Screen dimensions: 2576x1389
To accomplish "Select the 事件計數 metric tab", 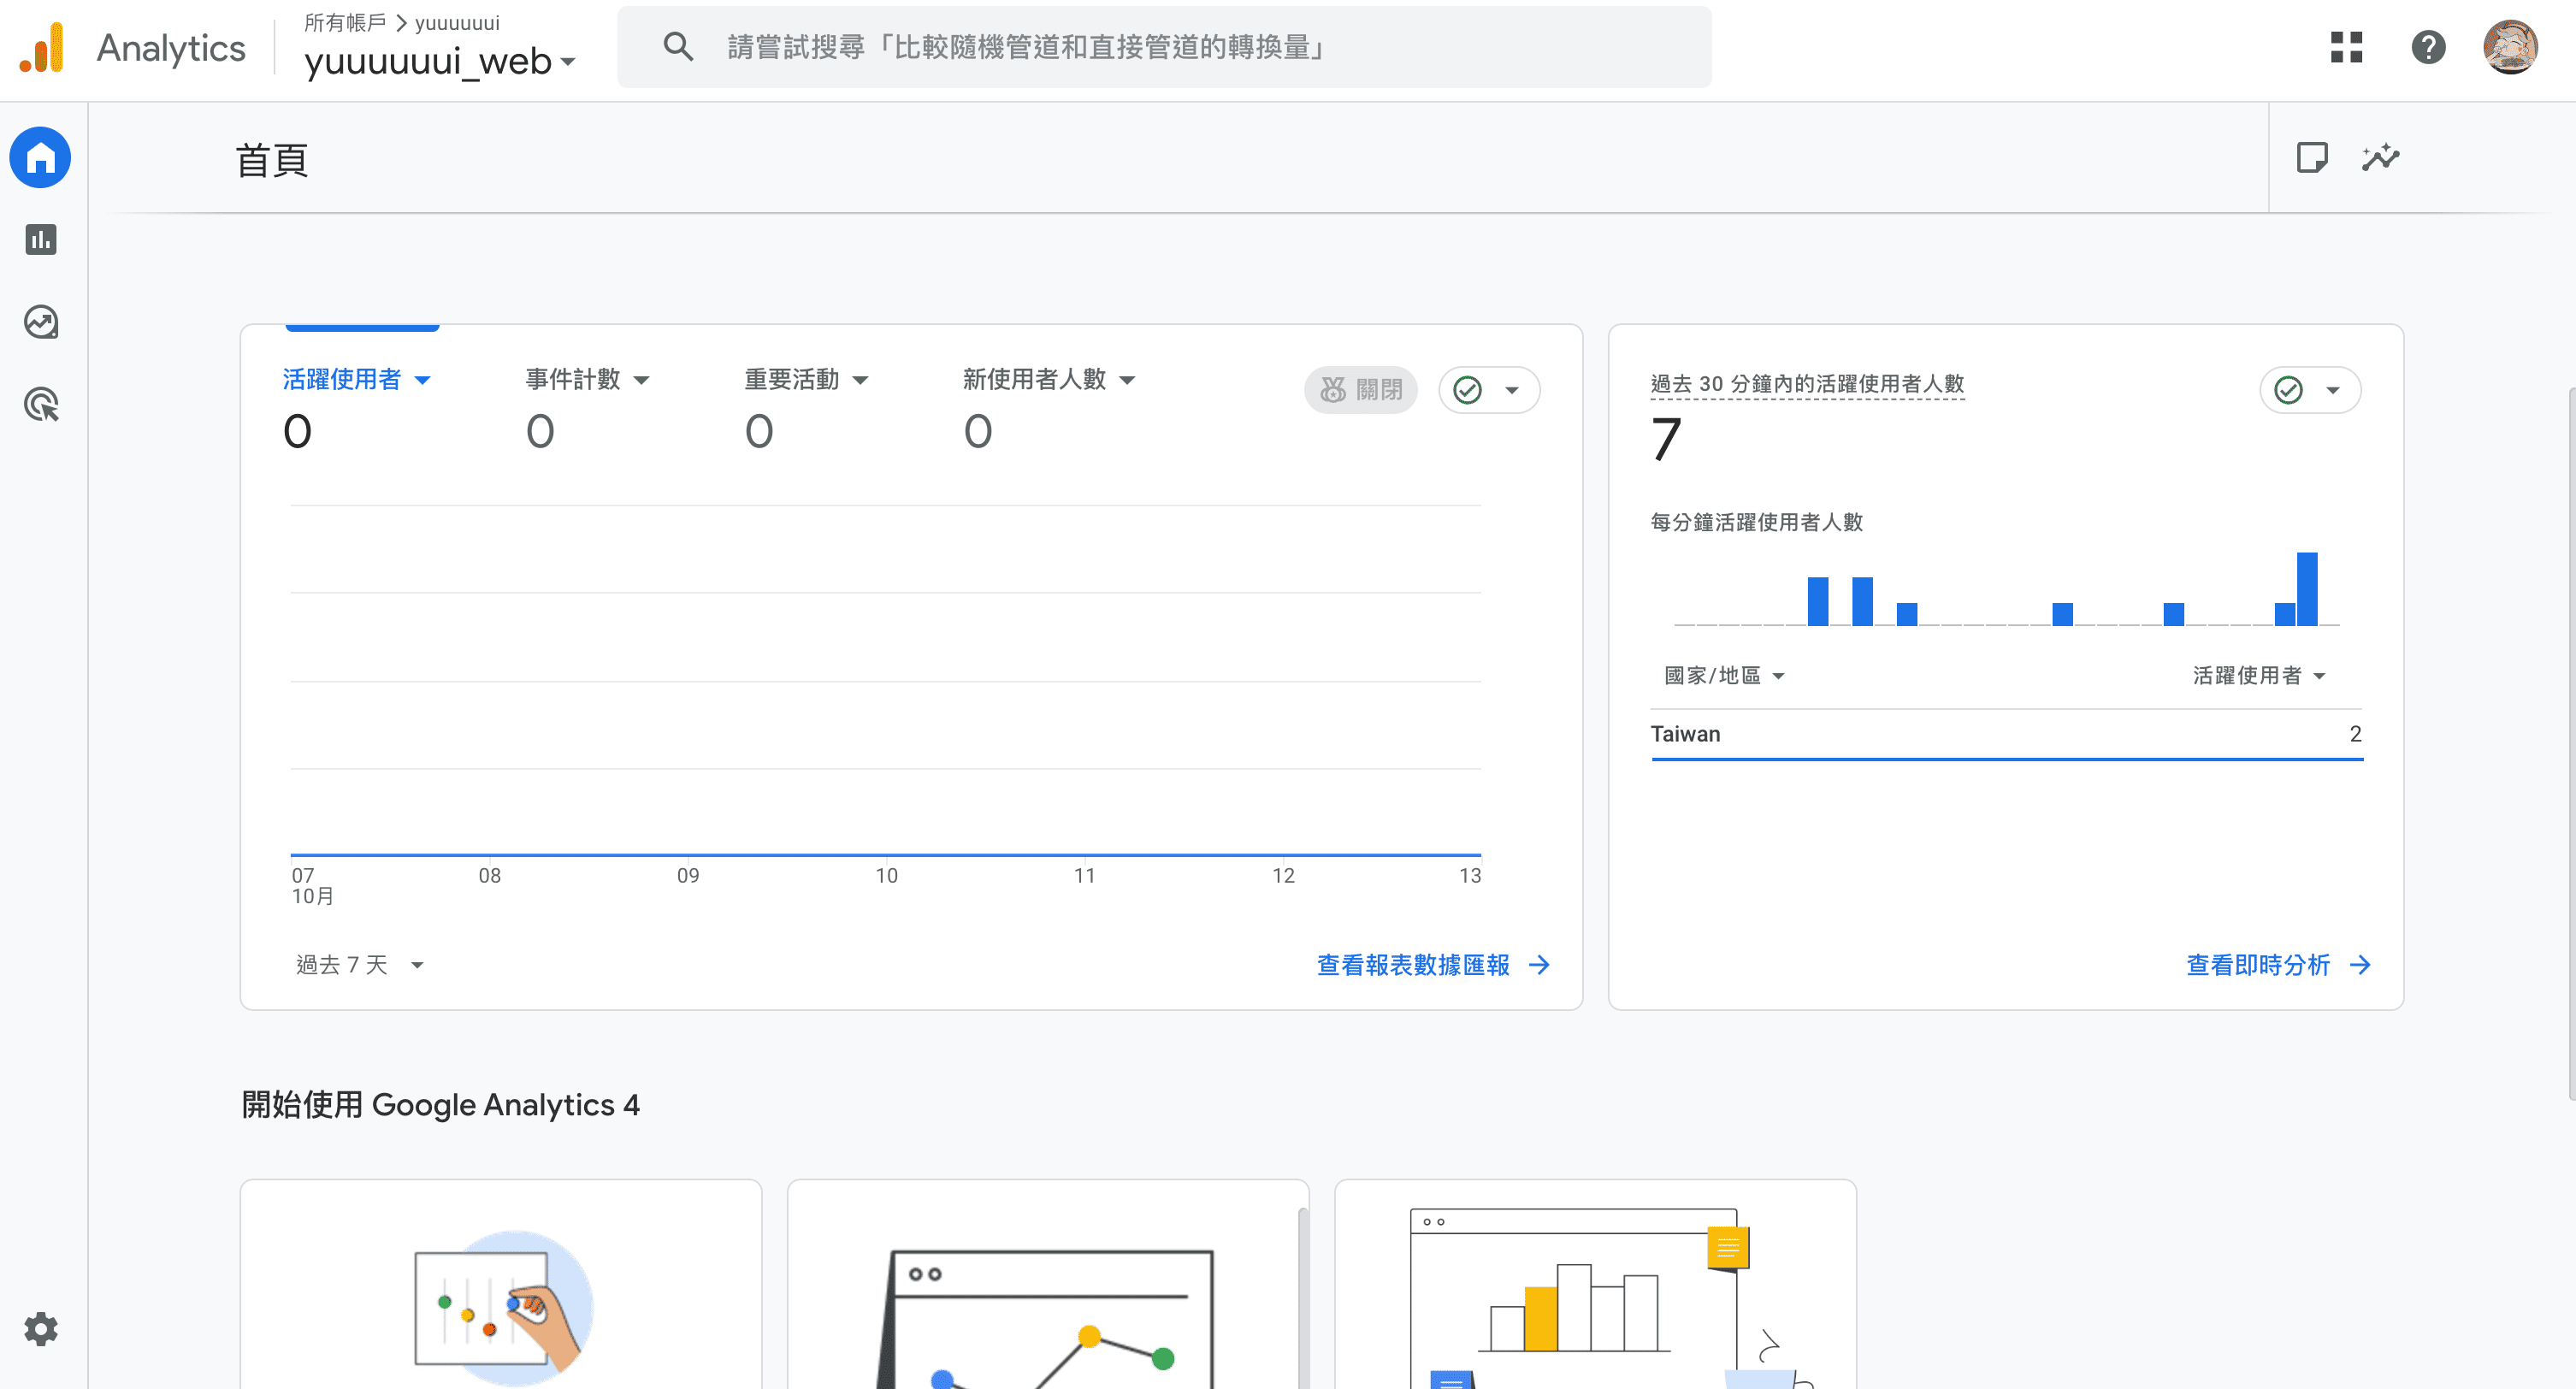I will click(587, 380).
